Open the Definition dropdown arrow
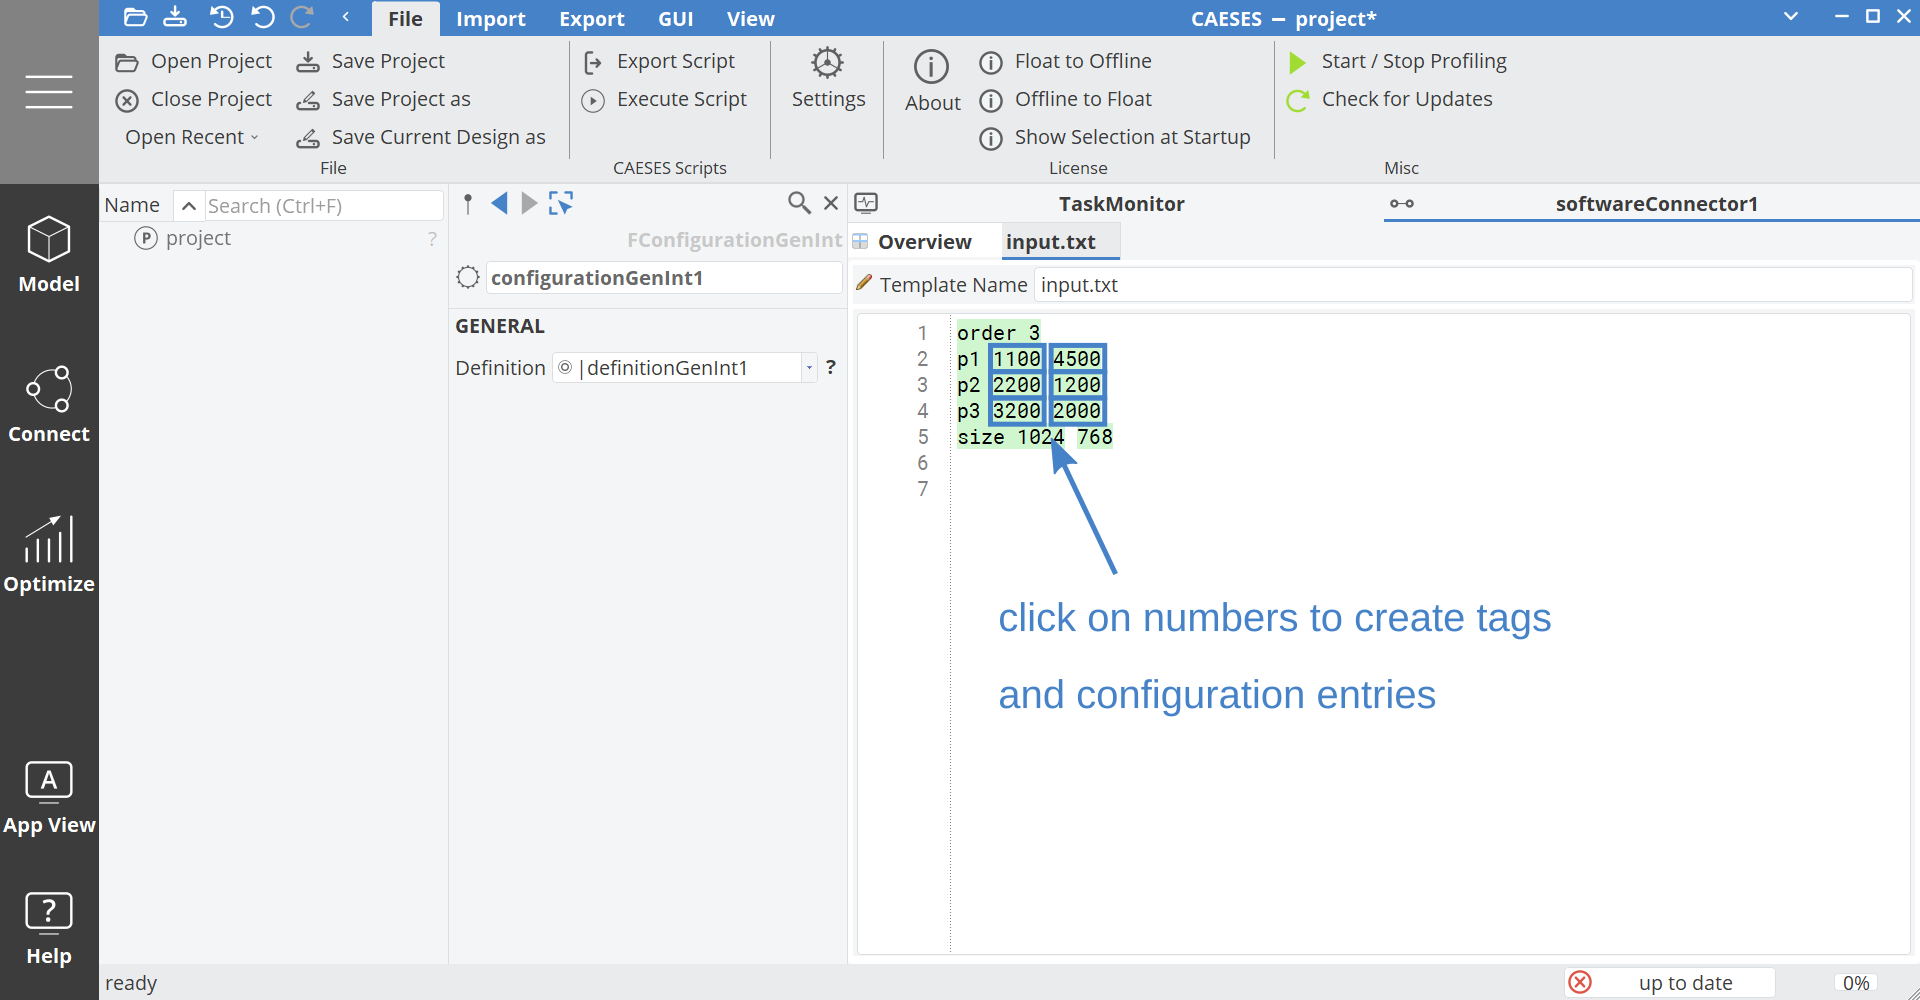Screen dimensions: 1920x1000 point(809,368)
